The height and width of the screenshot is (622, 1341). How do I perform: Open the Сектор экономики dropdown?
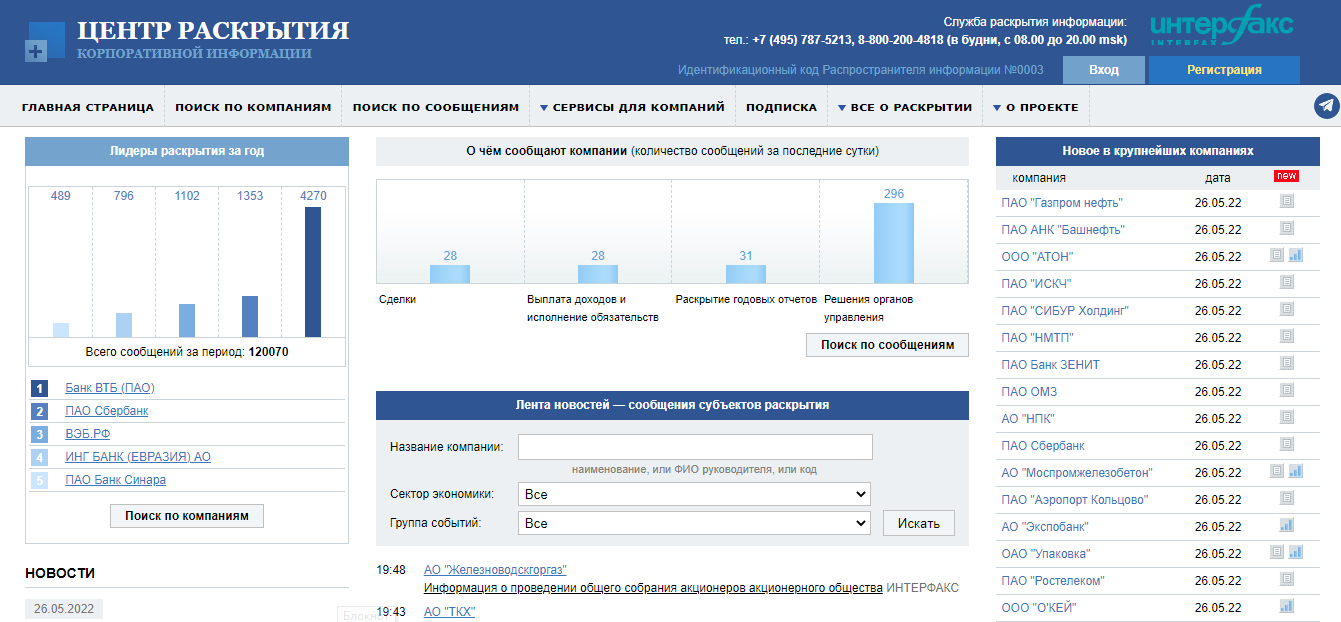click(x=694, y=494)
